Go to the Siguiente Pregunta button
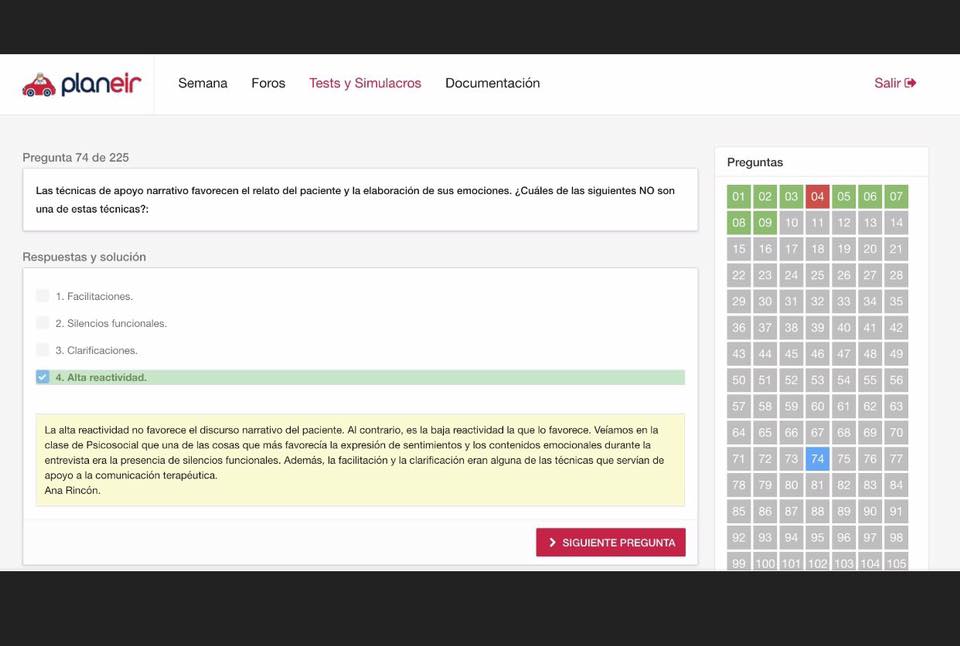Viewport: 960px width, 646px height. [610, 543]
